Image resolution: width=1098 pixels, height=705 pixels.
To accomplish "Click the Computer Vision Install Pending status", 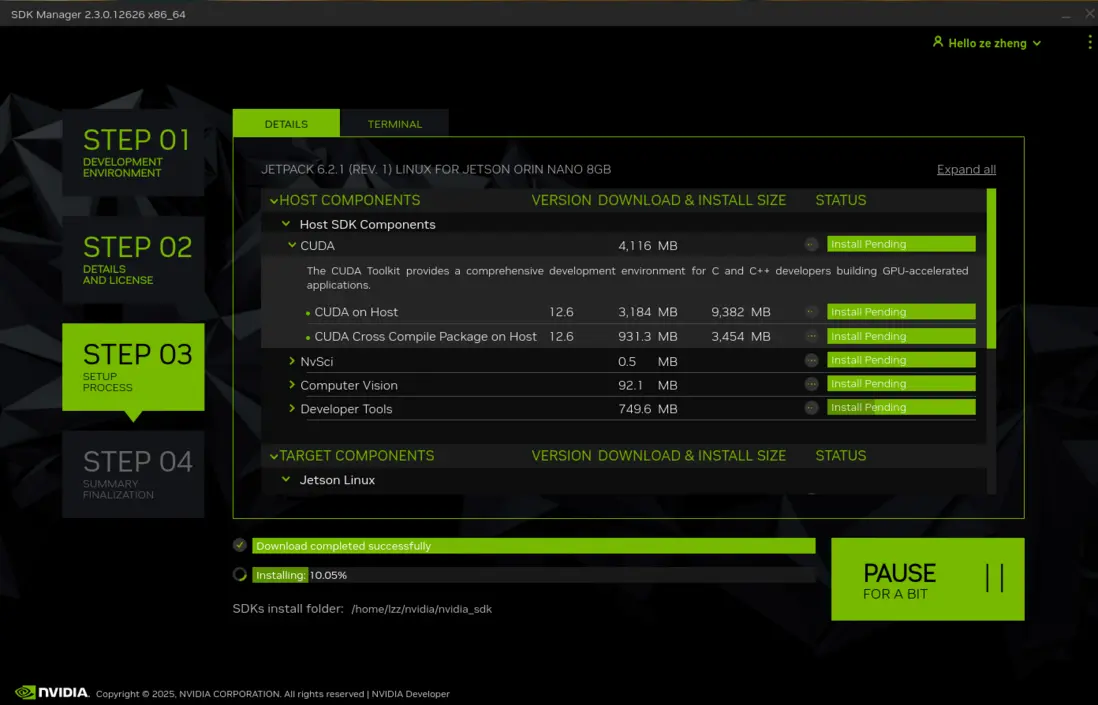I will (x=901, y=383).
